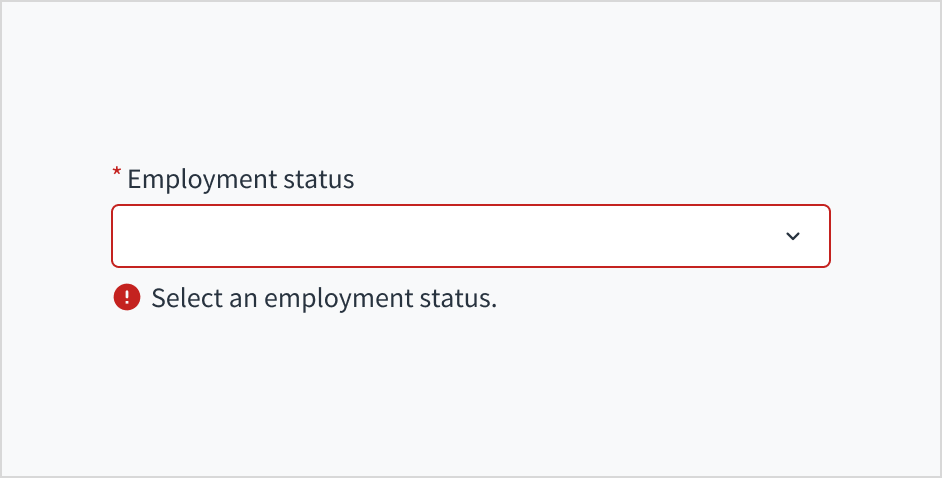Viewport: 942px width, 478px height.
Task: Show the employment status options list
Action: (x=470, y=236)
